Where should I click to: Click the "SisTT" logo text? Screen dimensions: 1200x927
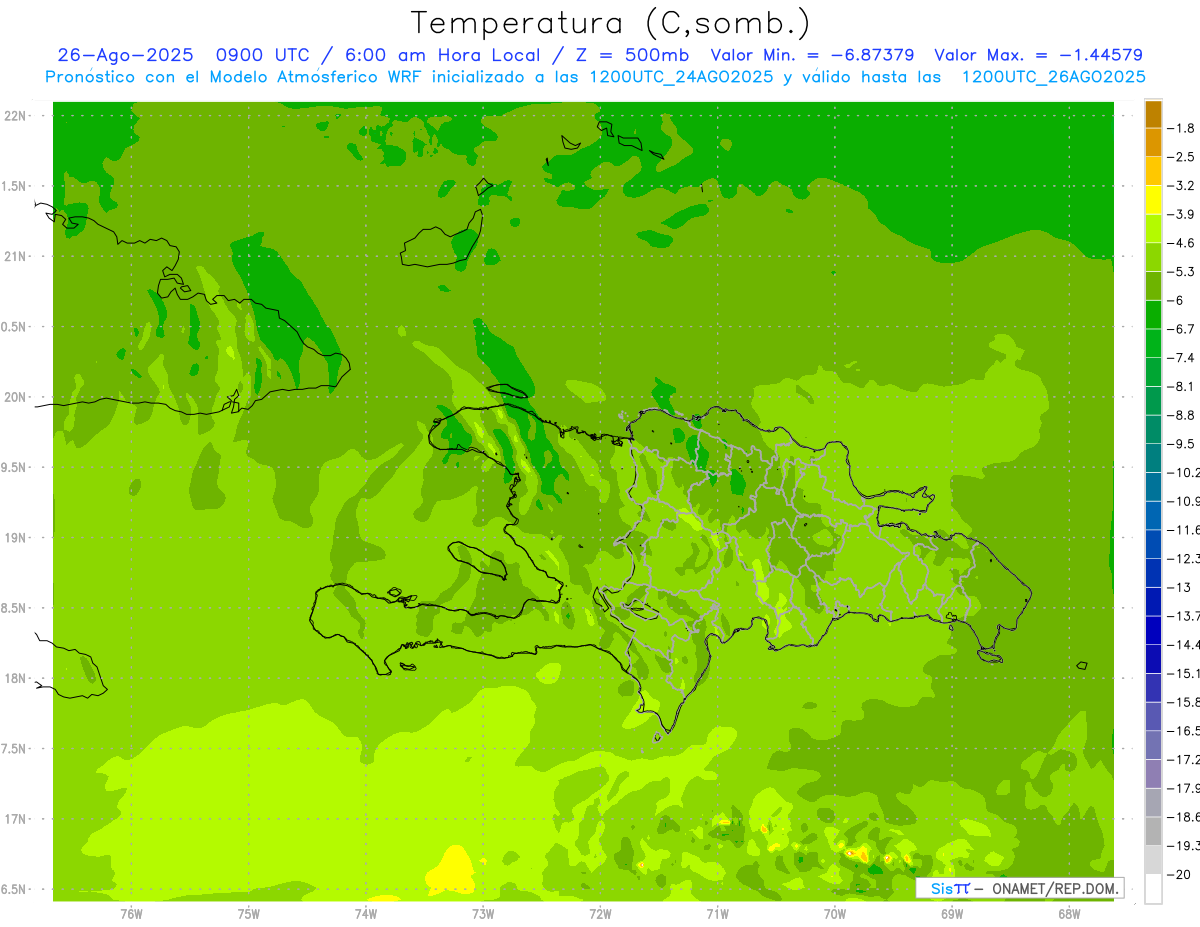point(949,888)
